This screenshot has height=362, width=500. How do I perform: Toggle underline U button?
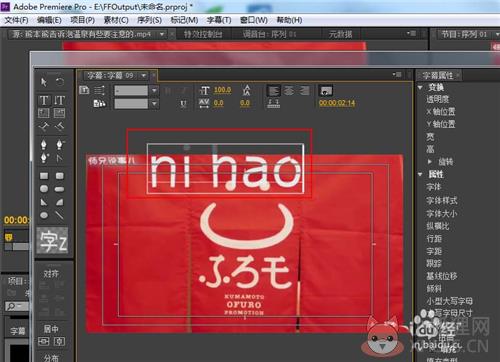pyautogui.click(x=183, y=104)
